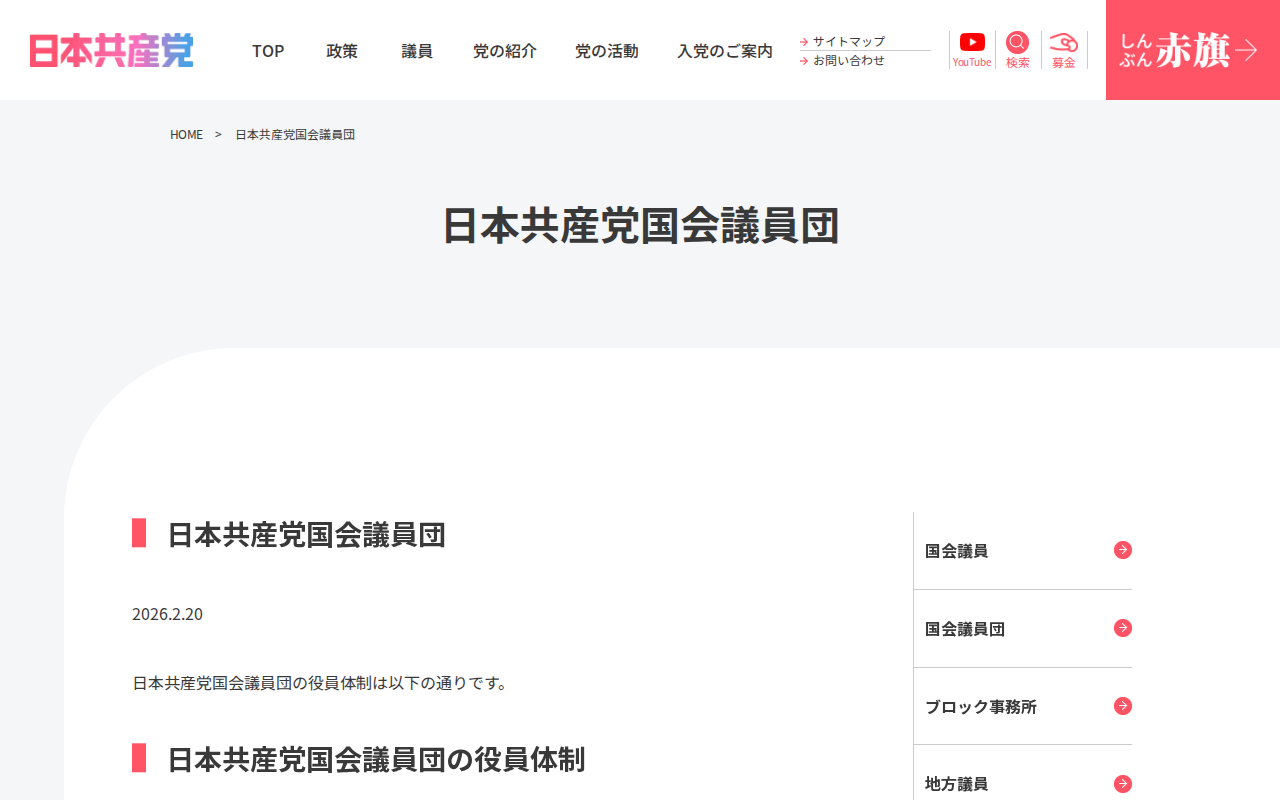Screen dimensions: 1280x800
Task: Open the 地方議員 sidebar link
Action: [1023, 784]
